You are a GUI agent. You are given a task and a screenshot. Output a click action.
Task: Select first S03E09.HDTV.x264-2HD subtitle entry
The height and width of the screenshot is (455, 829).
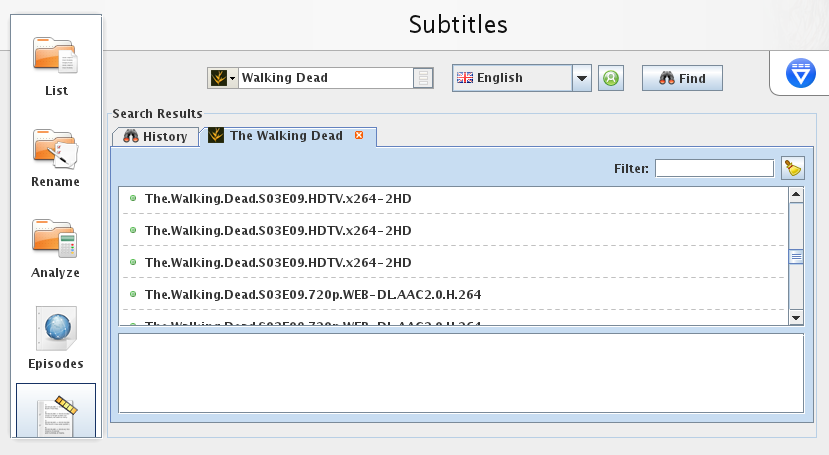(x=454, y=199)
